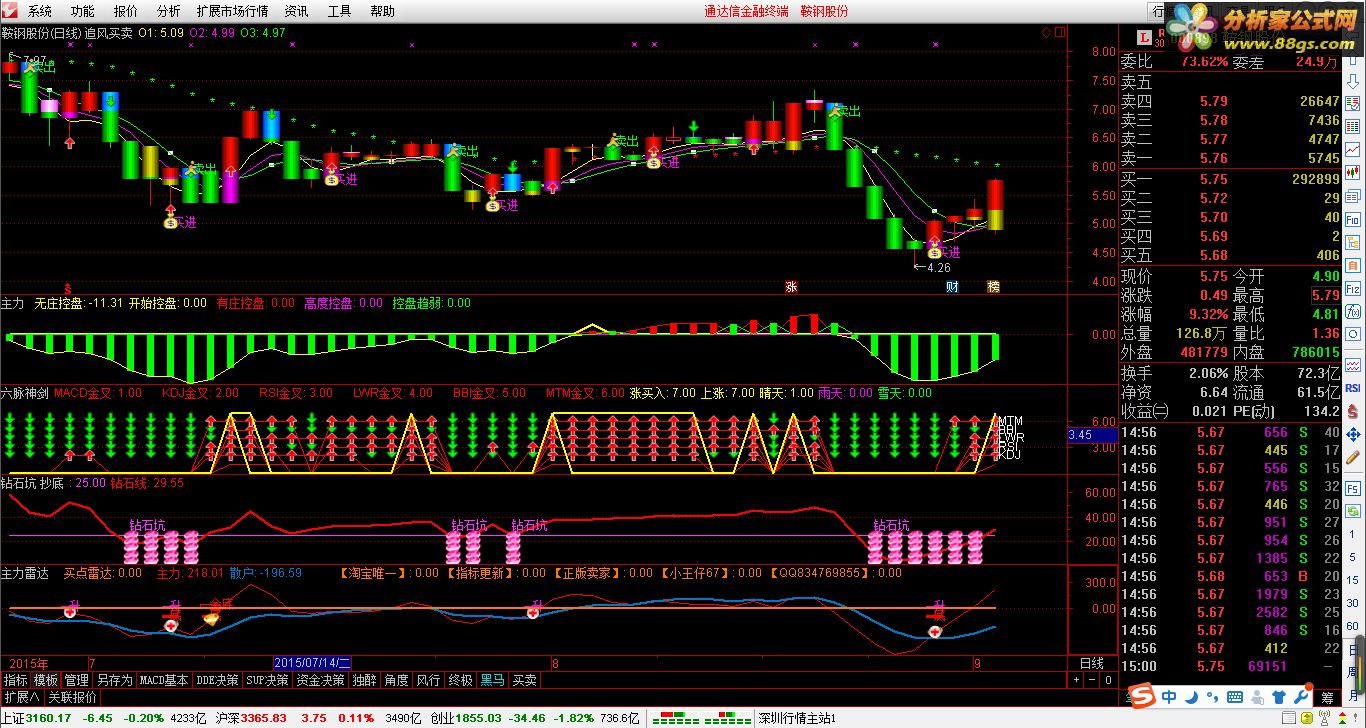
Task: Click the + zoom in button
Action: [x=1077, y=680]
